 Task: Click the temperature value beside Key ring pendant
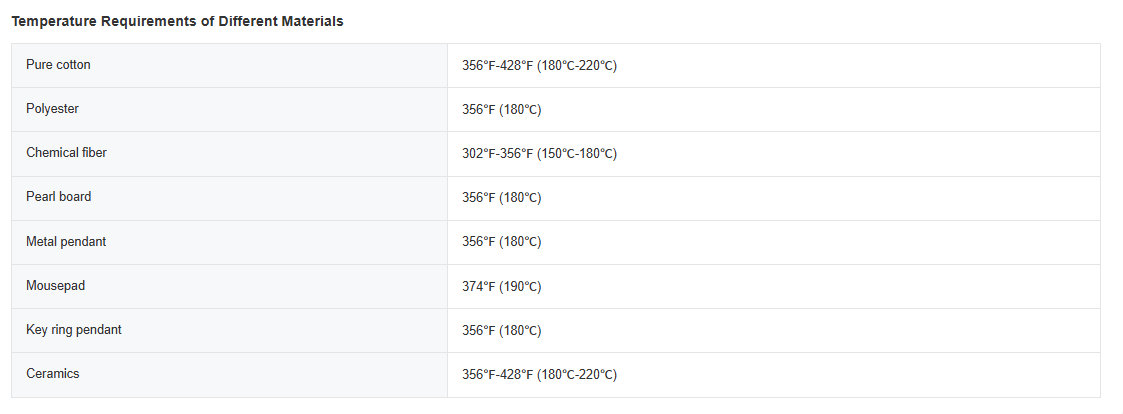pyautogui.click(x=501, y=331)
